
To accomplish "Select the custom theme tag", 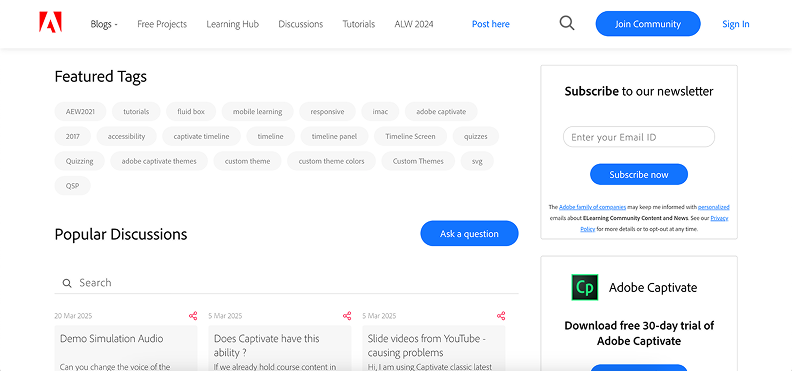I will tap(248, 161).
